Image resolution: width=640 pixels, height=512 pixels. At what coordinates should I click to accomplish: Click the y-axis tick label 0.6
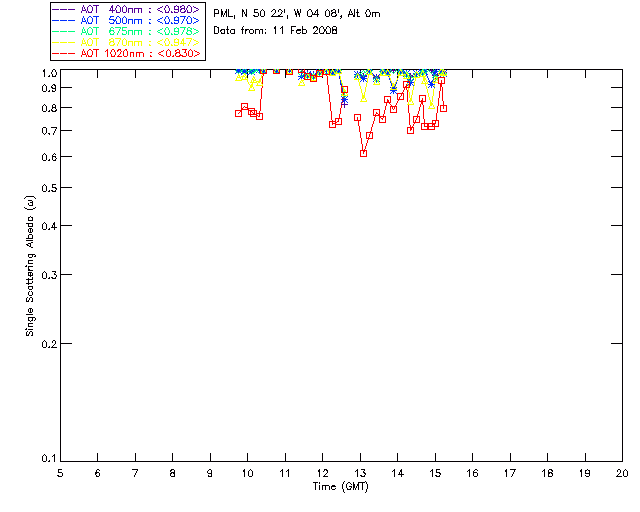click(x=49, y=157)
